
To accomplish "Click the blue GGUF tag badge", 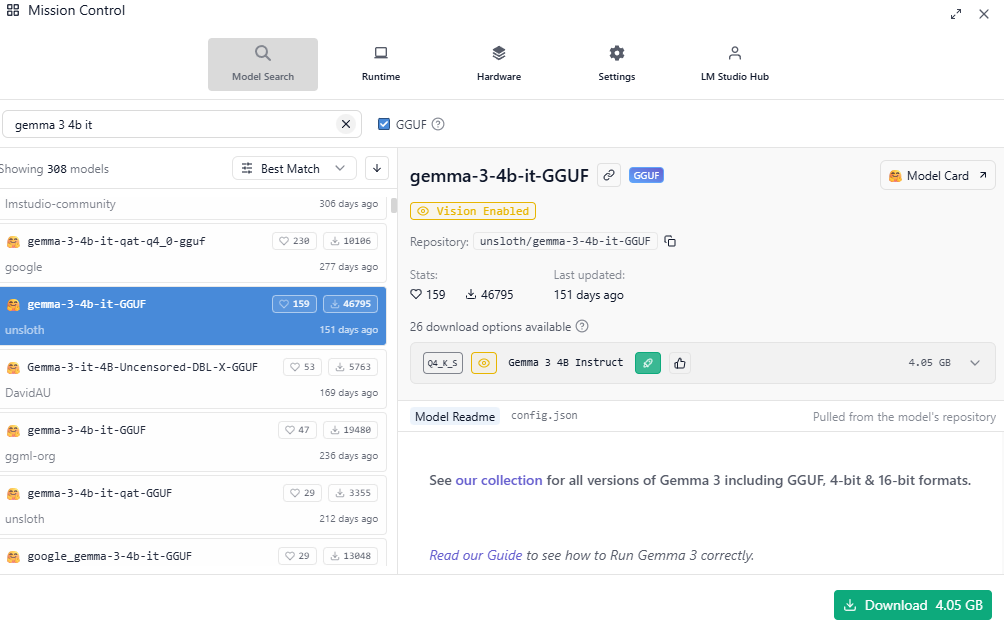I will click(x=646, y=175).
